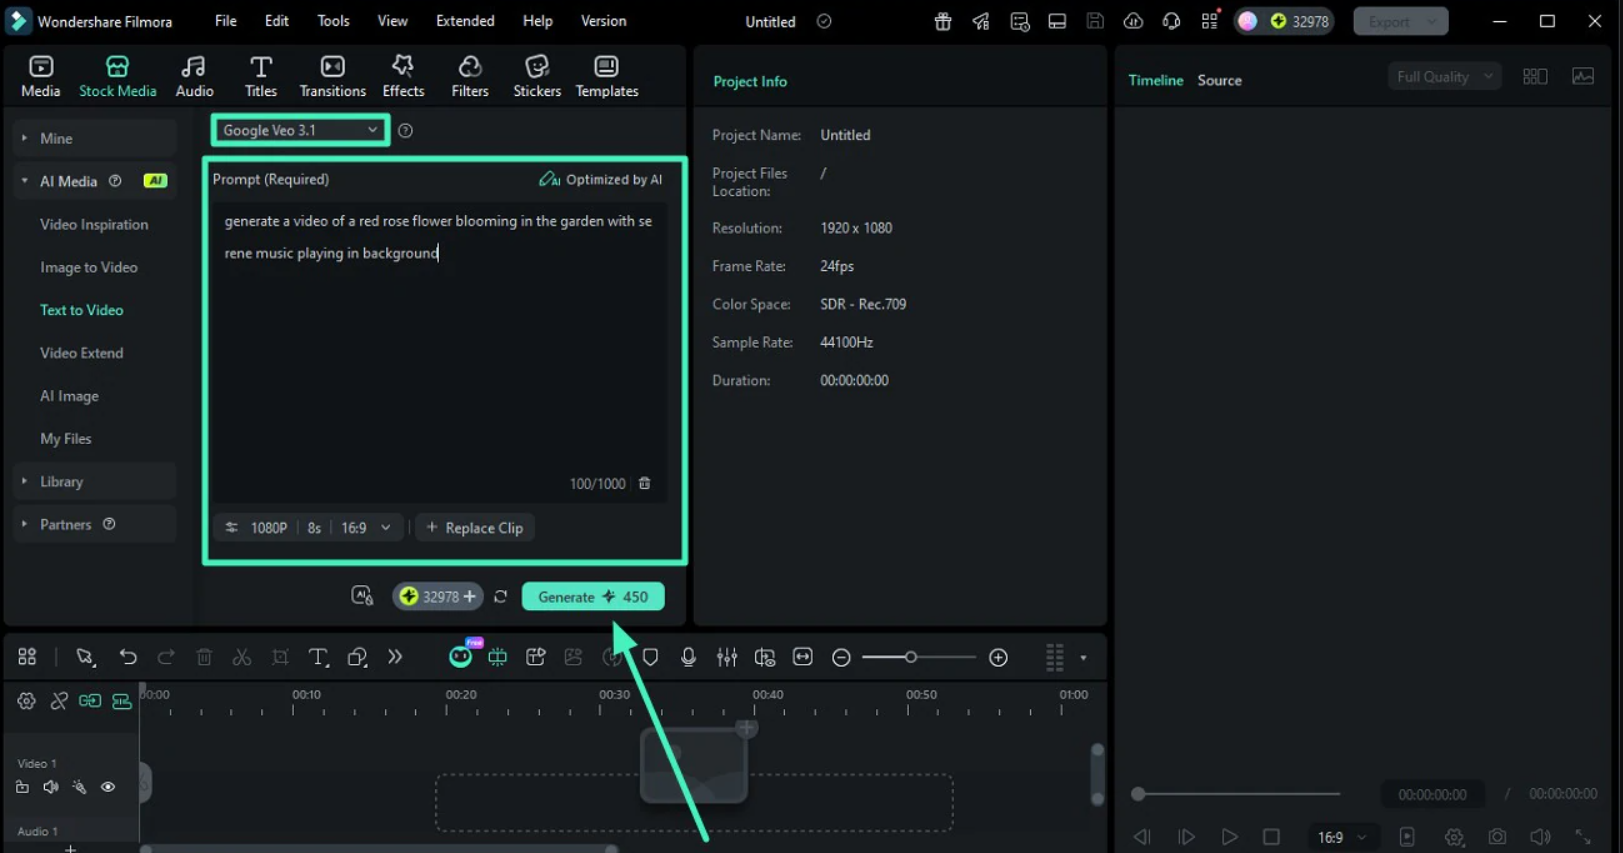This screenshot has width=1623, height=853.
Task: Open the audio mixer icon
Action: [x=727, y=657]
